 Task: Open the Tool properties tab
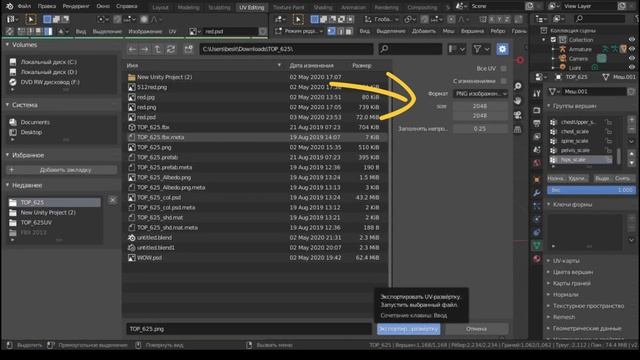pyautogui.click(x=537, y=93)
